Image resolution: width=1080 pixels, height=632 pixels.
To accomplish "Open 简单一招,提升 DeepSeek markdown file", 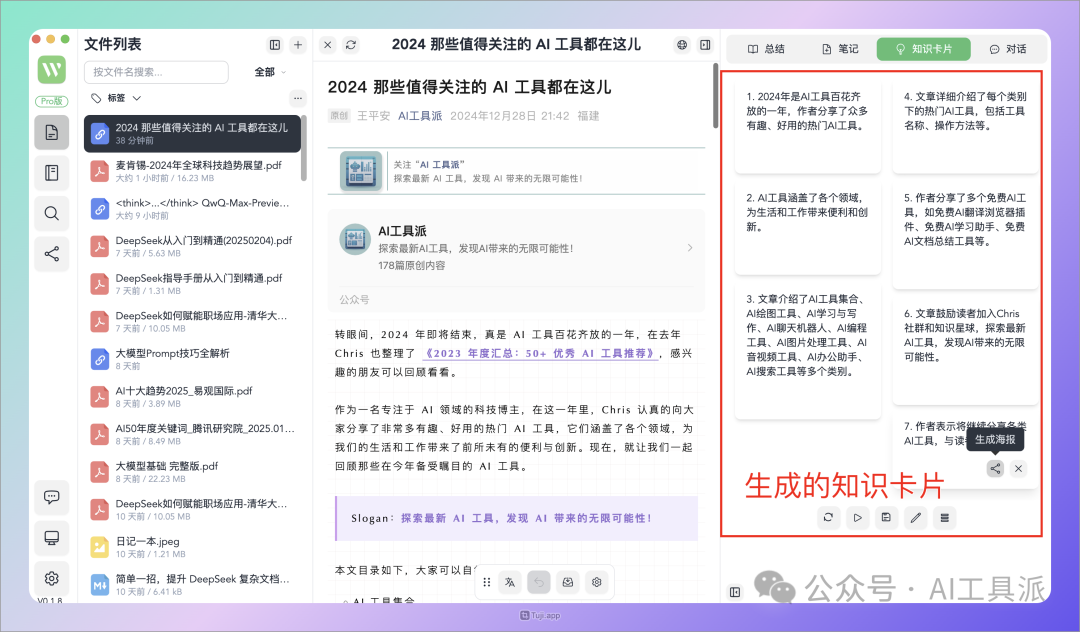I will pyautogui.click(x=192, y=584).
